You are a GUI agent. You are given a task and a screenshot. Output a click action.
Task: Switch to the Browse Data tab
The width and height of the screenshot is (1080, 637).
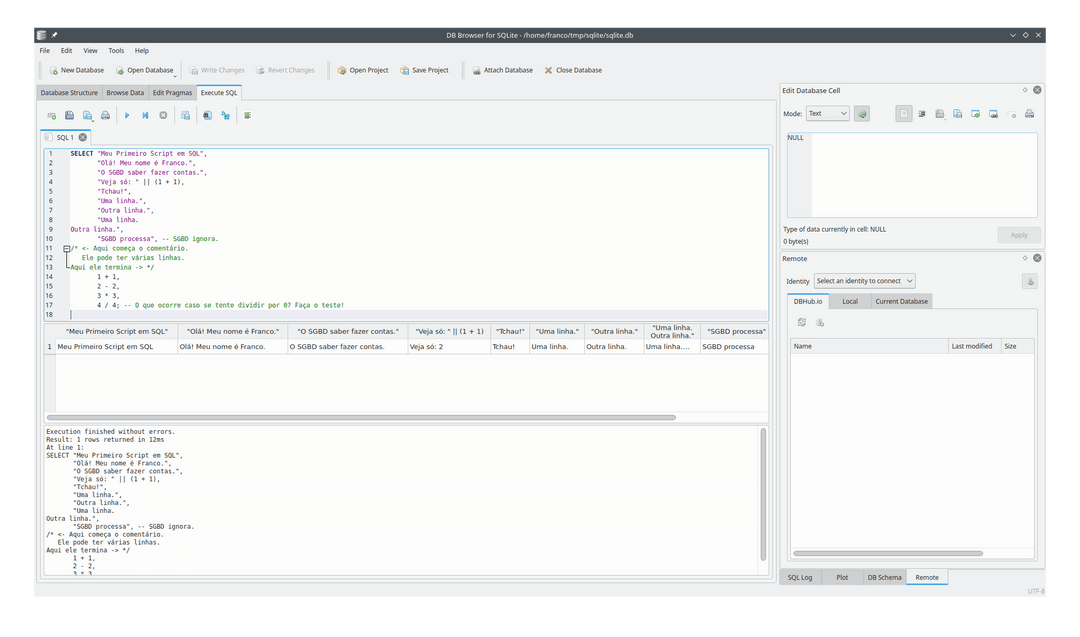[x=125, y=92]
